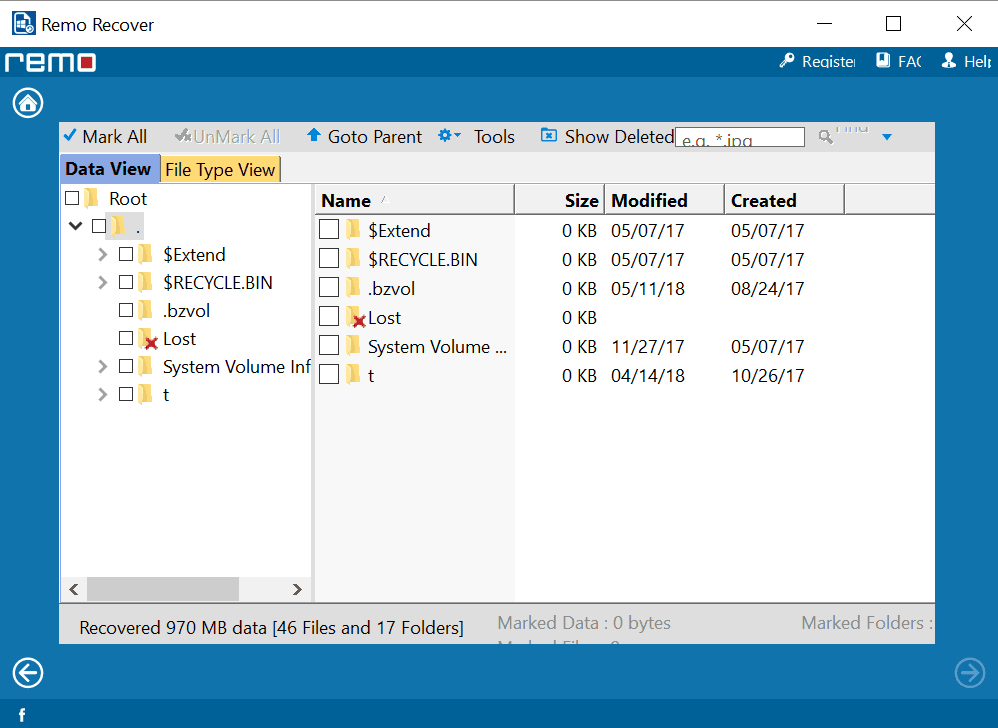
Task: Click the UnMark All icon
Action: [183, 136]
